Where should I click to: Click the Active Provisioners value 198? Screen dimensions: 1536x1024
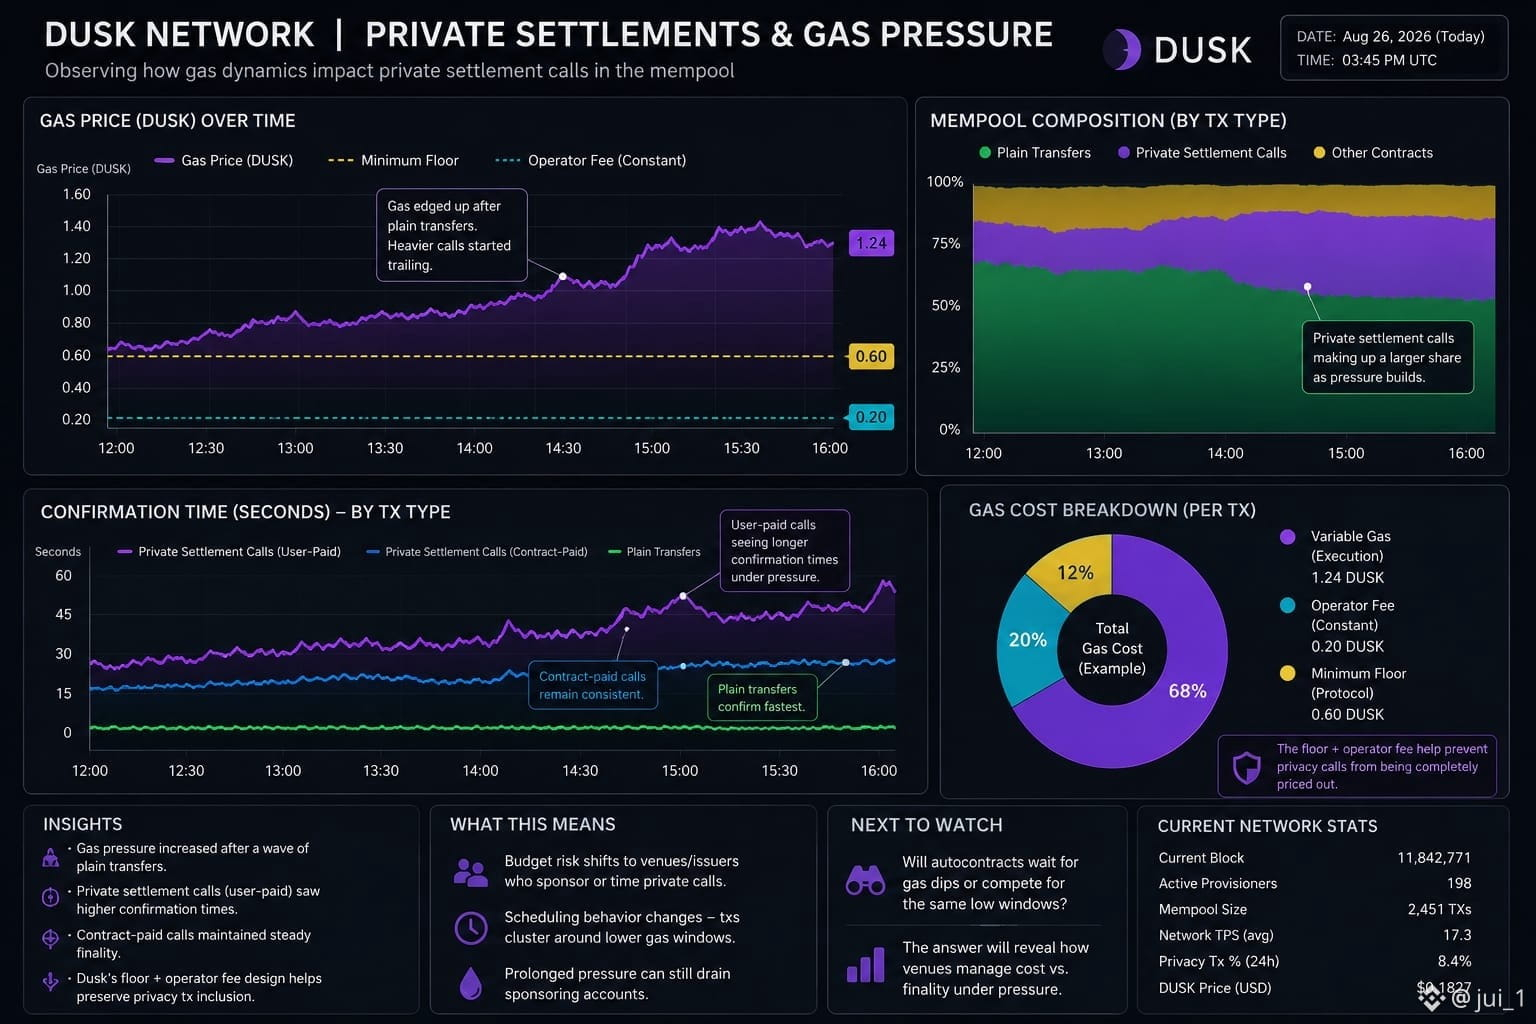coord(1459,884)
